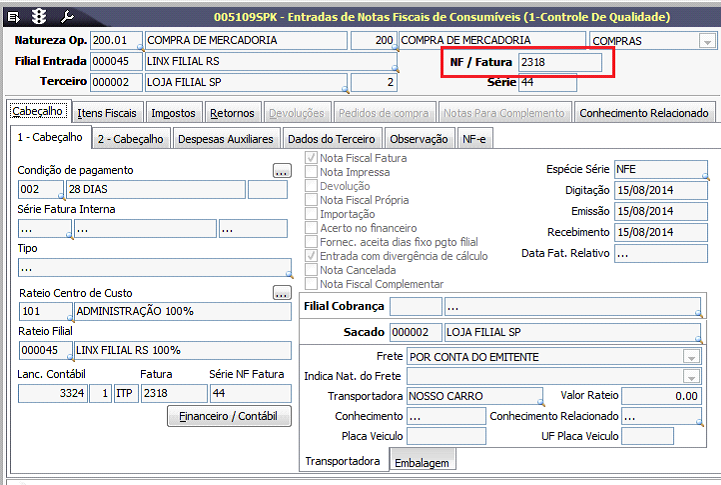Open the Indica Nat. do Frete dropdown
721x485 pixels.
(x=690, y=376)
